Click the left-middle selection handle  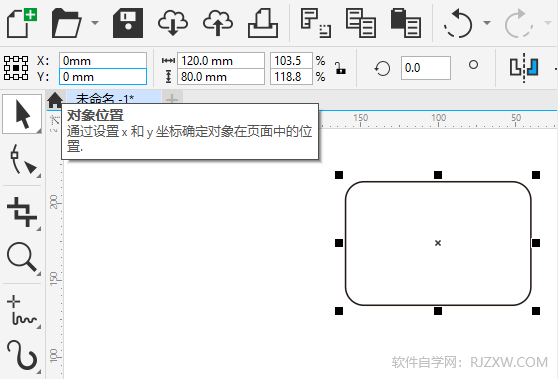339,243
